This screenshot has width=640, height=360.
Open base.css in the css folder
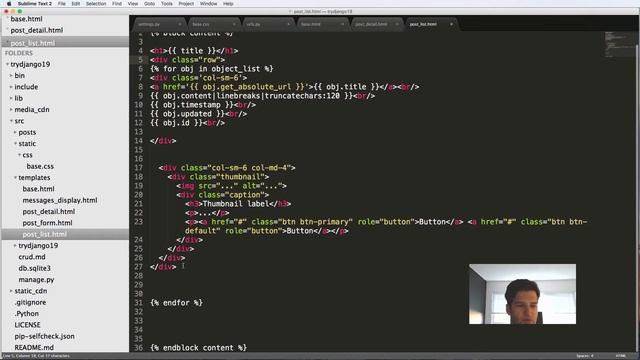(40, 166)
